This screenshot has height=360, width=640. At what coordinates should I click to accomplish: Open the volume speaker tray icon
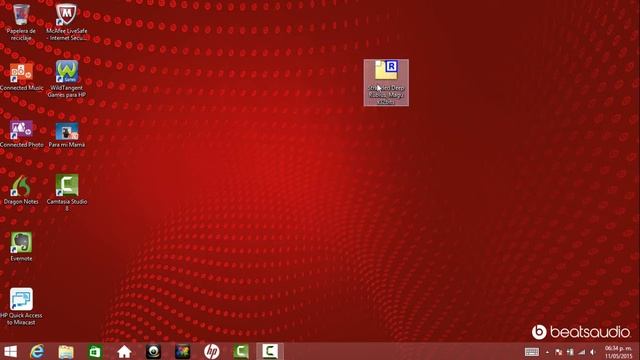[593, 352]
